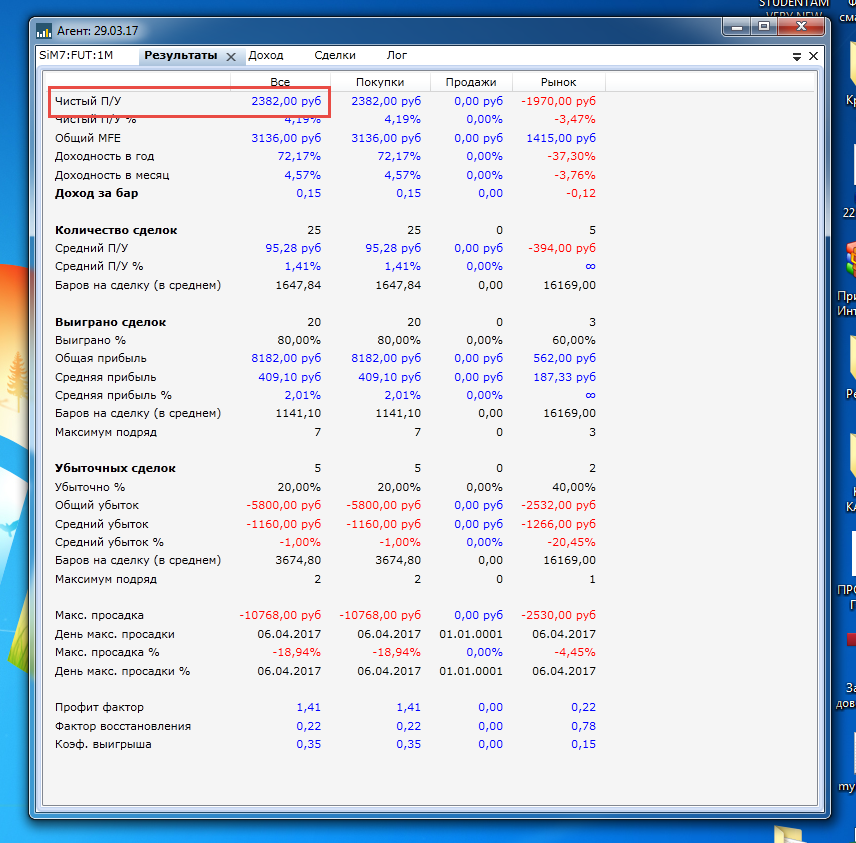The width and height of the screenshot is (856, 843).
Task: Click the 3136,00 руб MFE in Все column
Action: coord(286,138)
